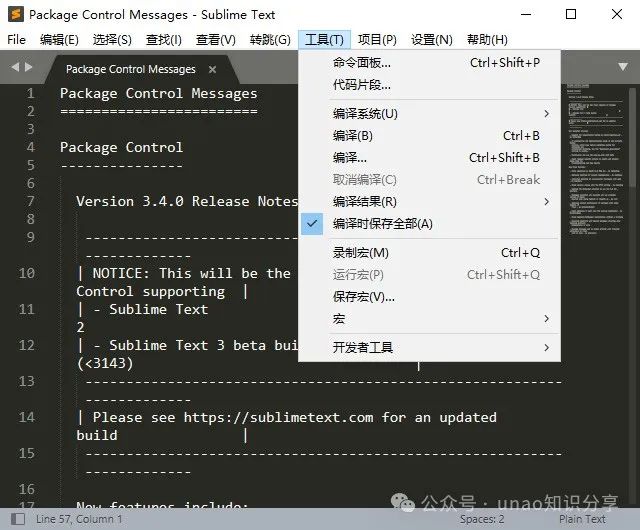Viewport: 640px width, 530px height.
Task: Open the 查找(I) menu
Action: [164, 40]
